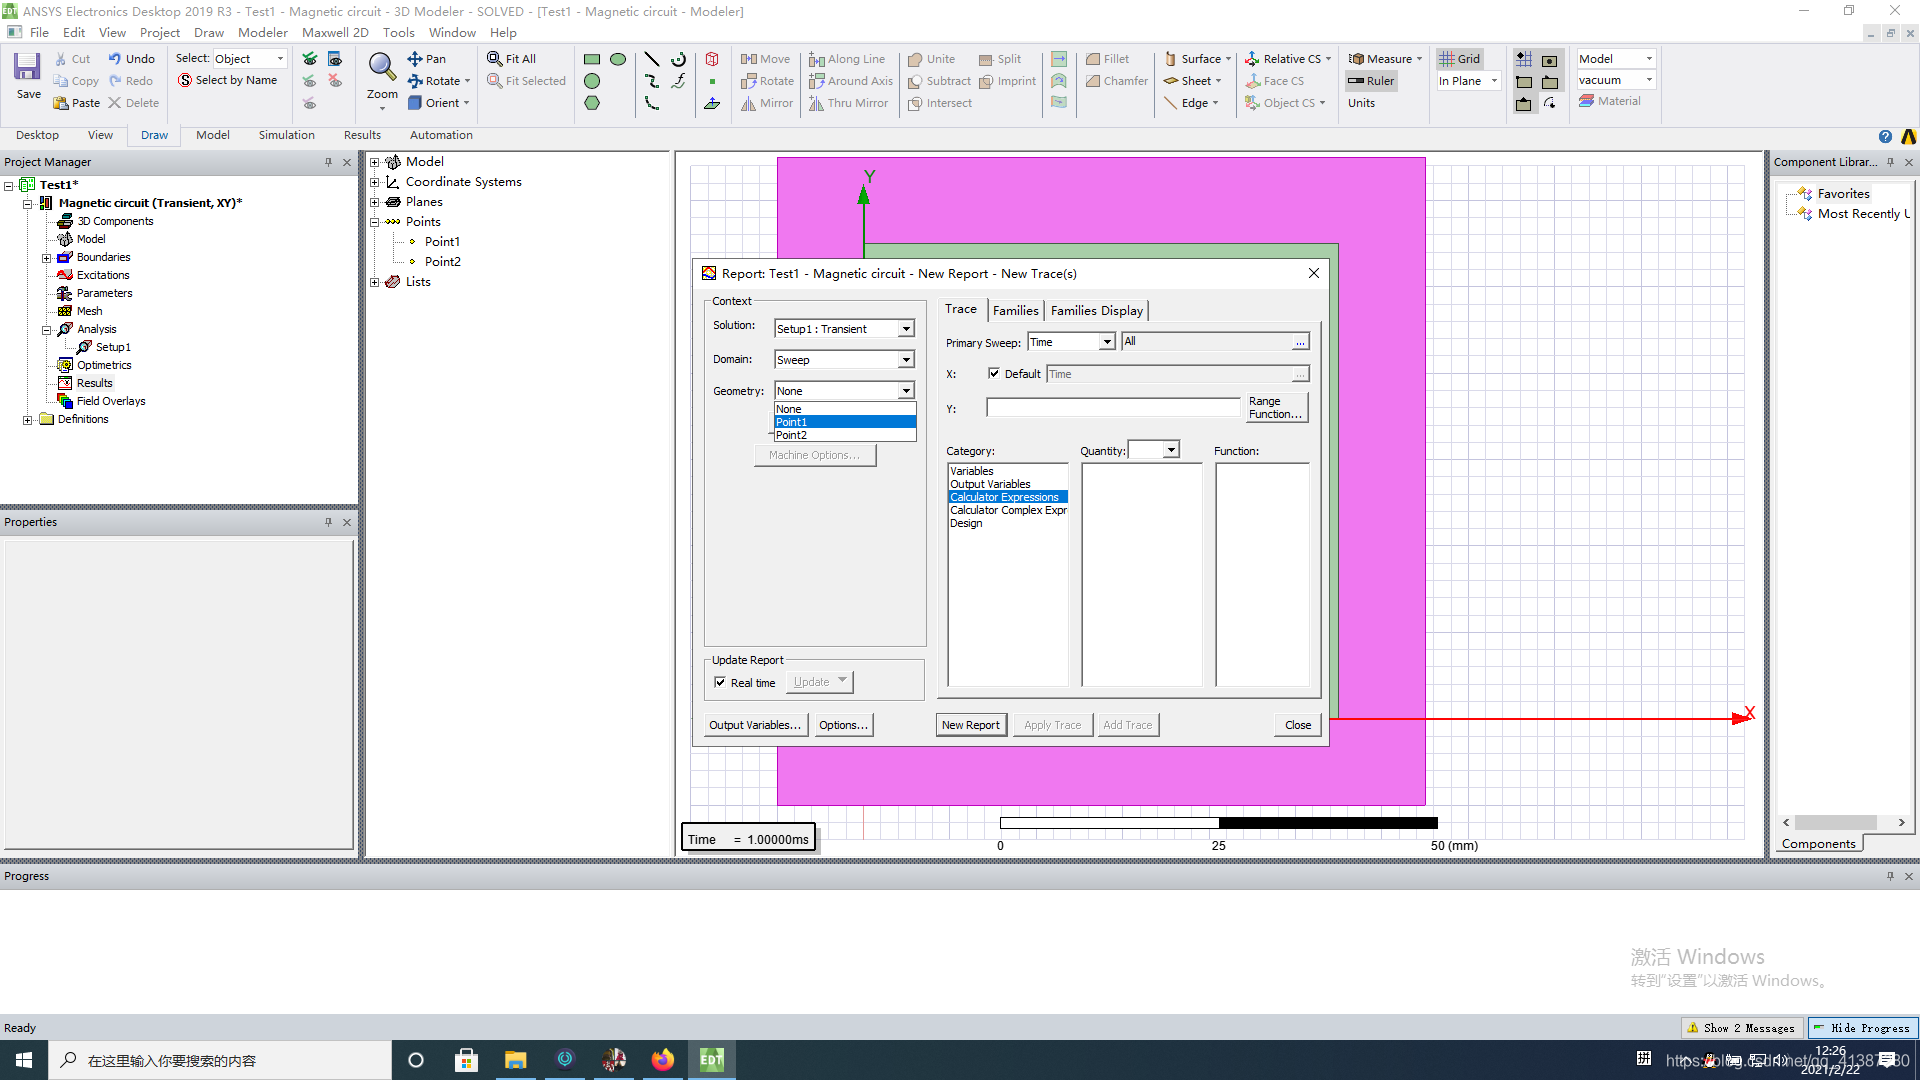Switch to the Families Display tab

[x=1096, y=310]
